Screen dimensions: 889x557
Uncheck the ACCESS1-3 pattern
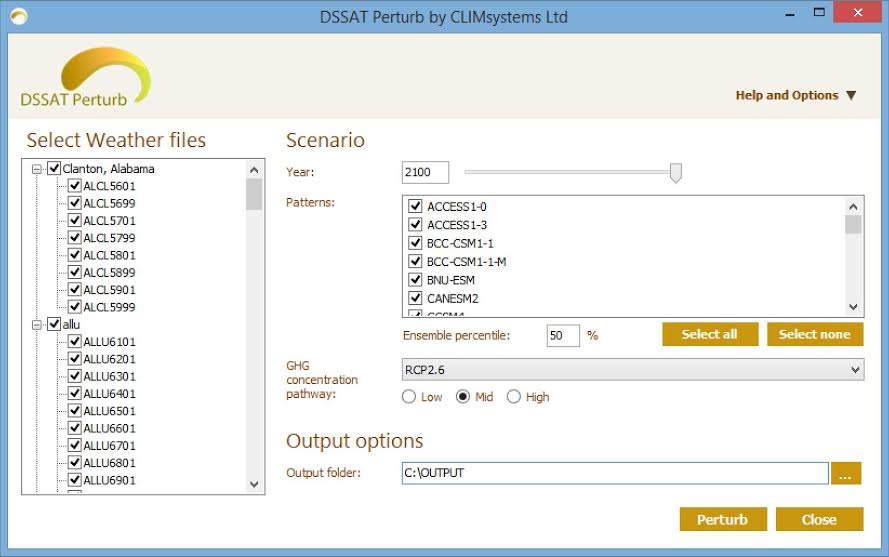pos(415,225)
